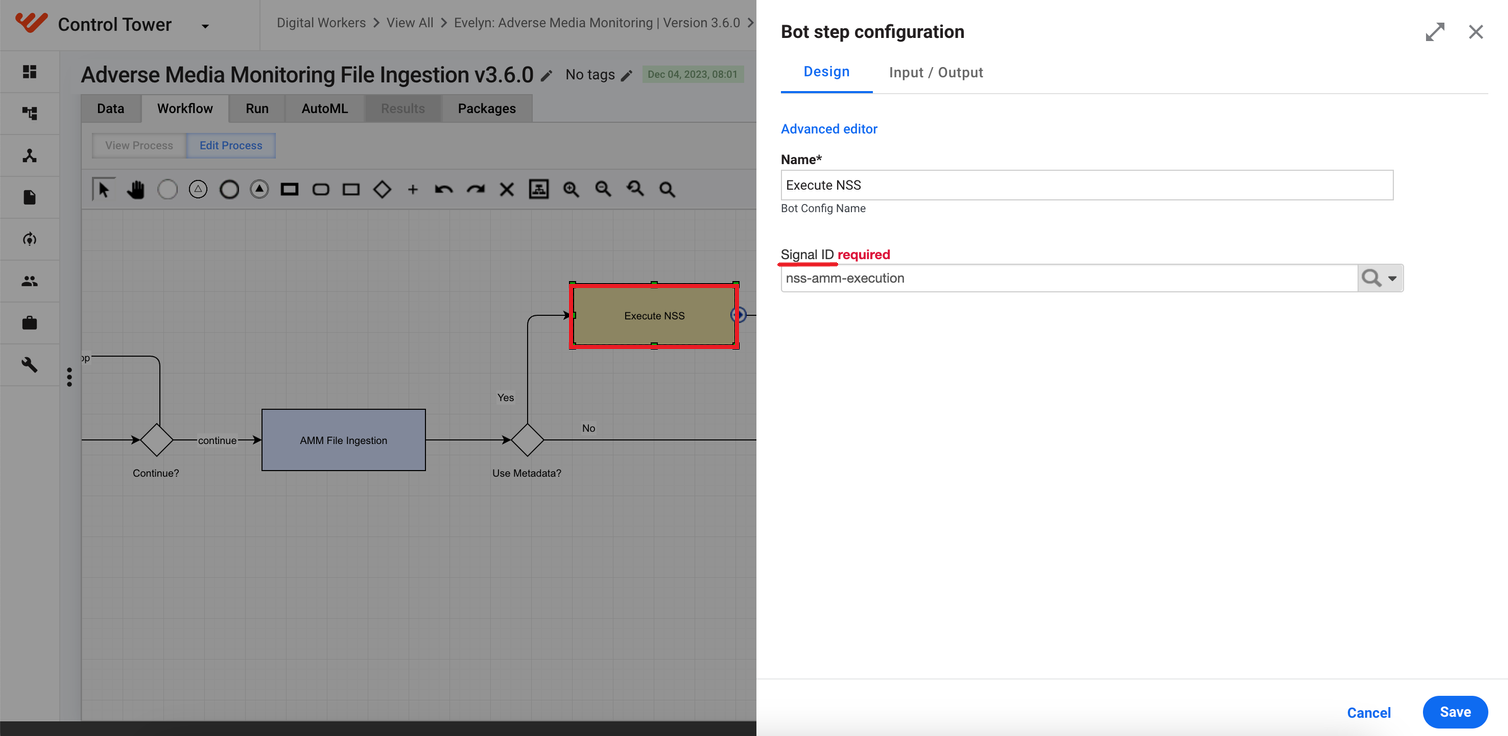The width and height of the screenshot is (1508, 736).
Task: Search Signal IDs with the magnifier
Action: pos(1371,278)
